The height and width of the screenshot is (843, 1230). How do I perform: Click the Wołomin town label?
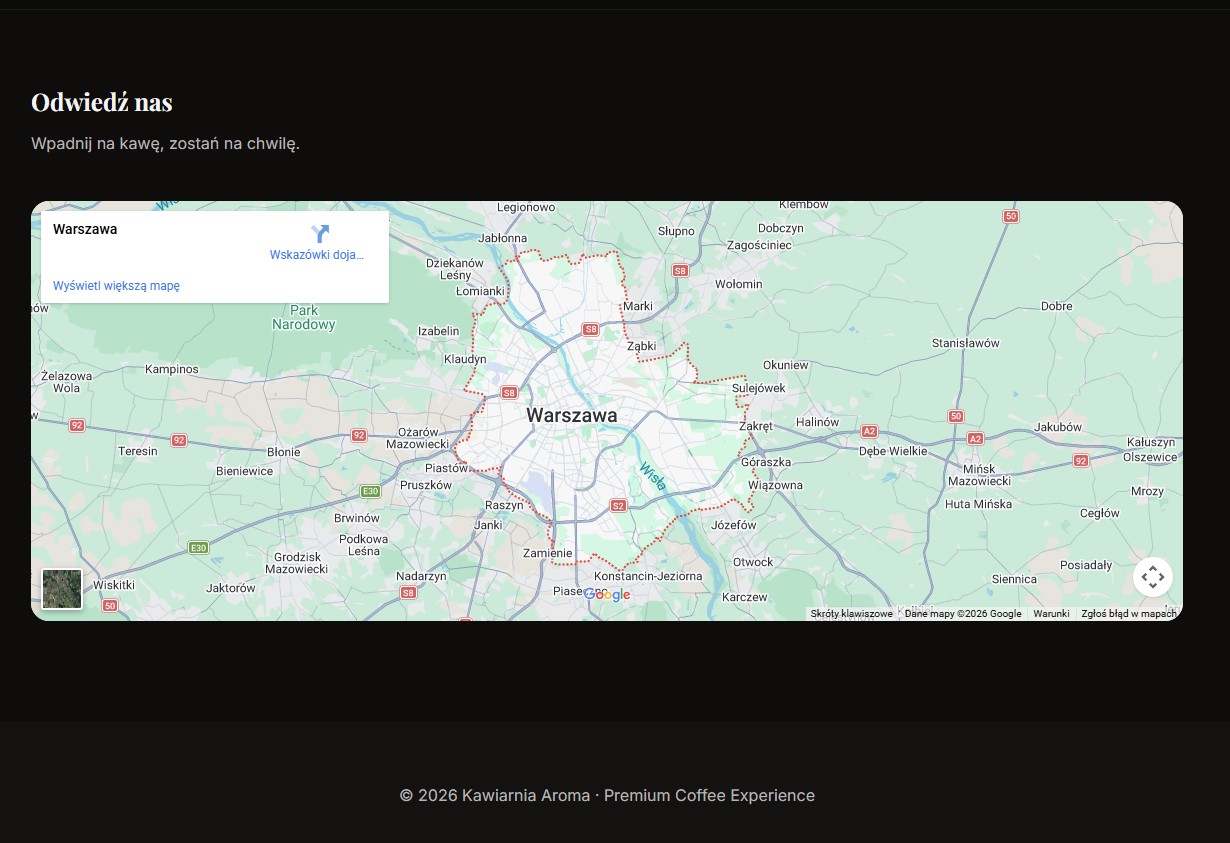[738, 284]
